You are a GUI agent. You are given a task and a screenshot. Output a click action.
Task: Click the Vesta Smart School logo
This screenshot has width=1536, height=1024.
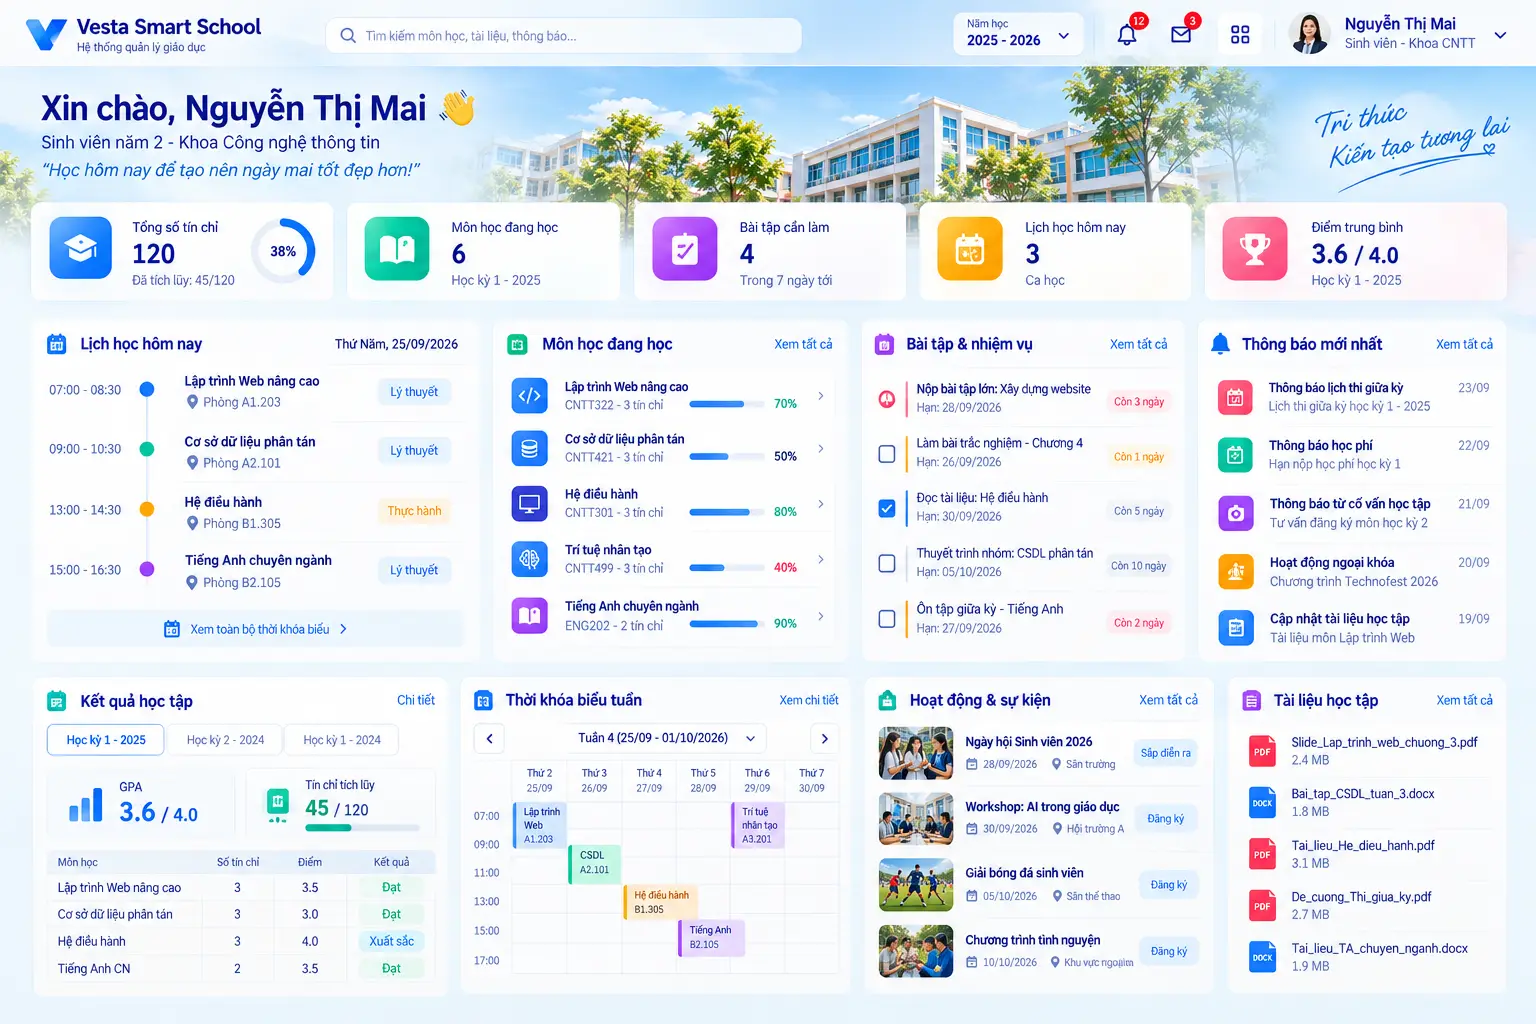[45, 35]
